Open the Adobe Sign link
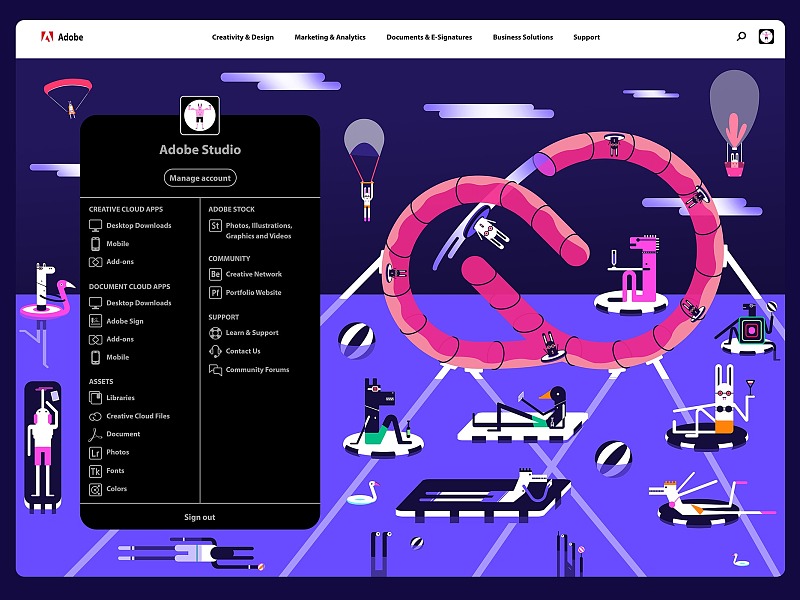The image size is (800, 600). tap(125, 321)
